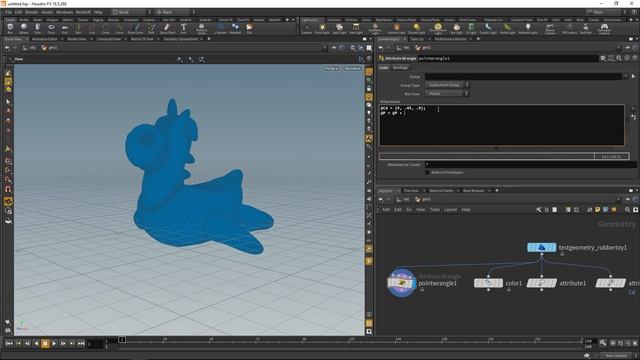This screenshot has height=360, width=640.
Task: Add a Spot Light from shelf
Action: 339,29
